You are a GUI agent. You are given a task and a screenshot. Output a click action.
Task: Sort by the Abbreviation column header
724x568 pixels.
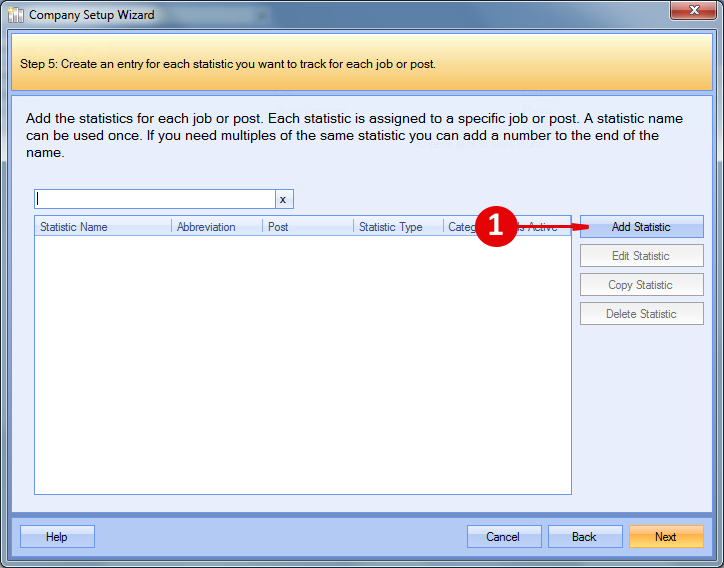coord(216,227)
